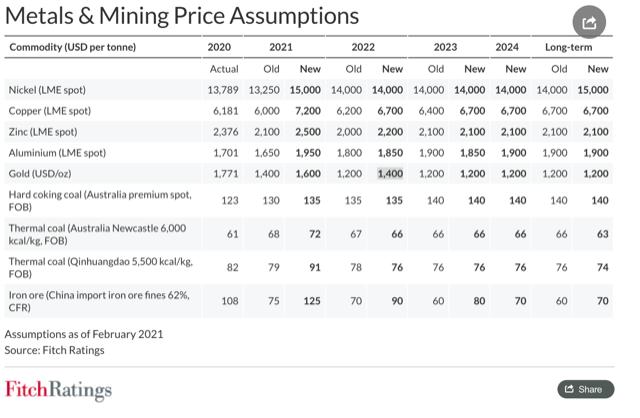The height and width of the screenshot is (418, 640).
Task: Select the highlighted Gold 2022 New value
Action: pos(390,173)
